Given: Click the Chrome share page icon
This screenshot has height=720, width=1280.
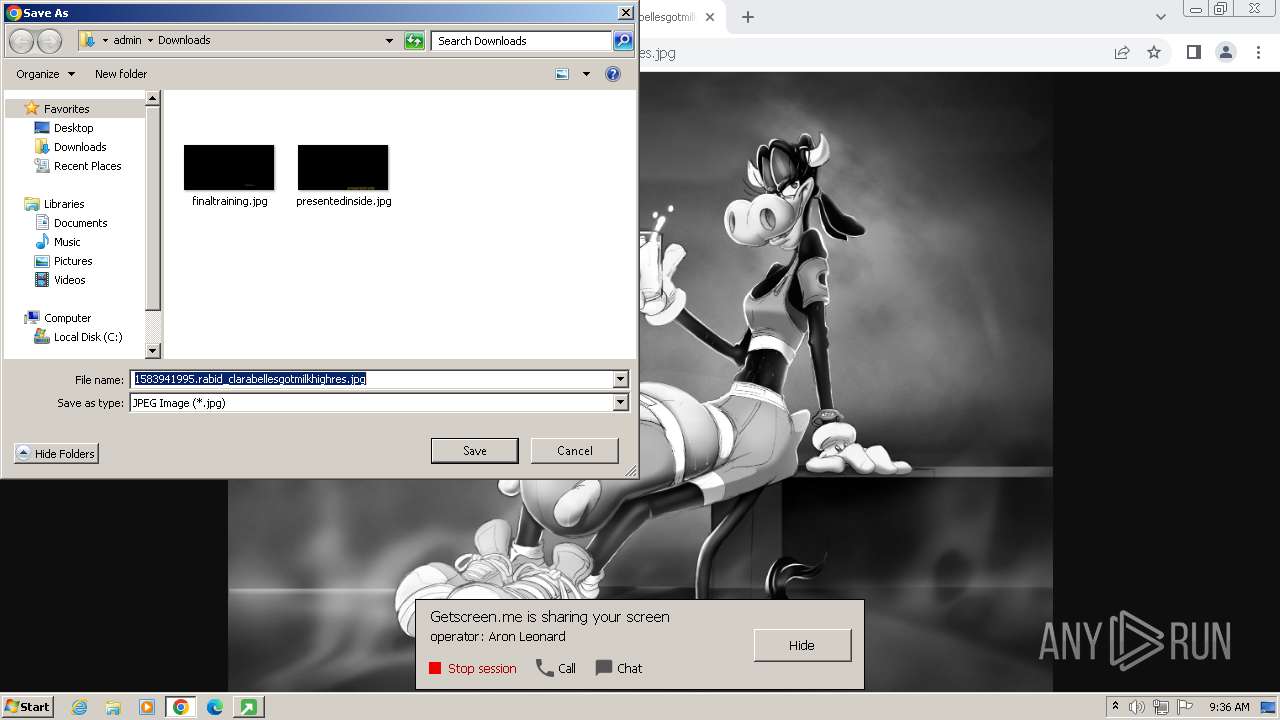Looking at the screenshot, I should tap(1122, 53).
